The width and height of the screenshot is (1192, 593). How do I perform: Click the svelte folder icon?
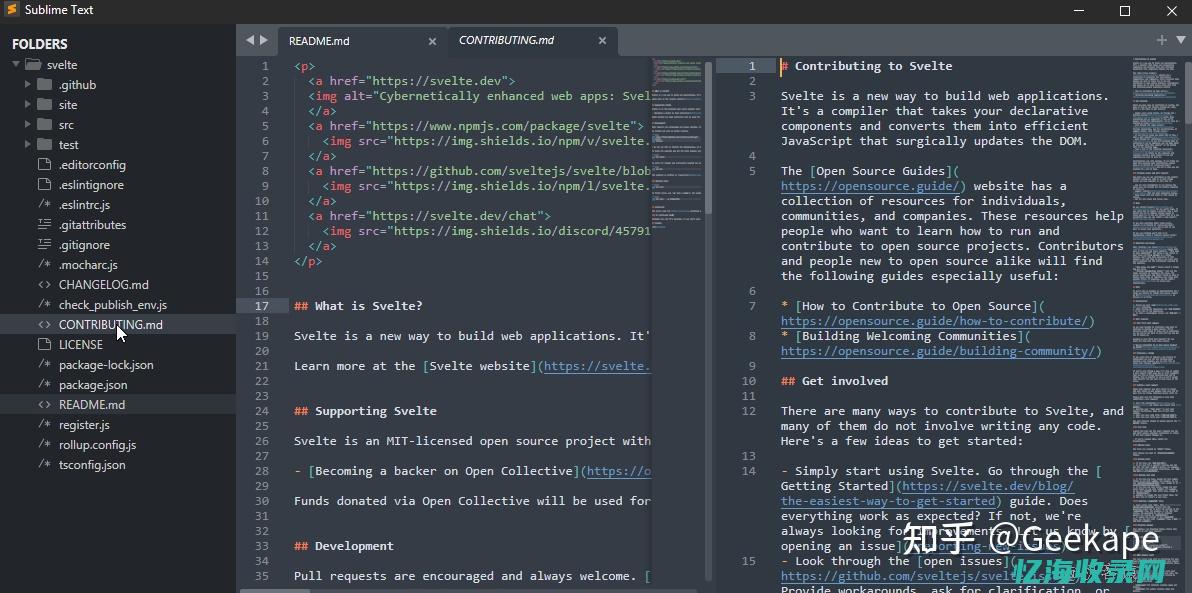coord(33,65)
